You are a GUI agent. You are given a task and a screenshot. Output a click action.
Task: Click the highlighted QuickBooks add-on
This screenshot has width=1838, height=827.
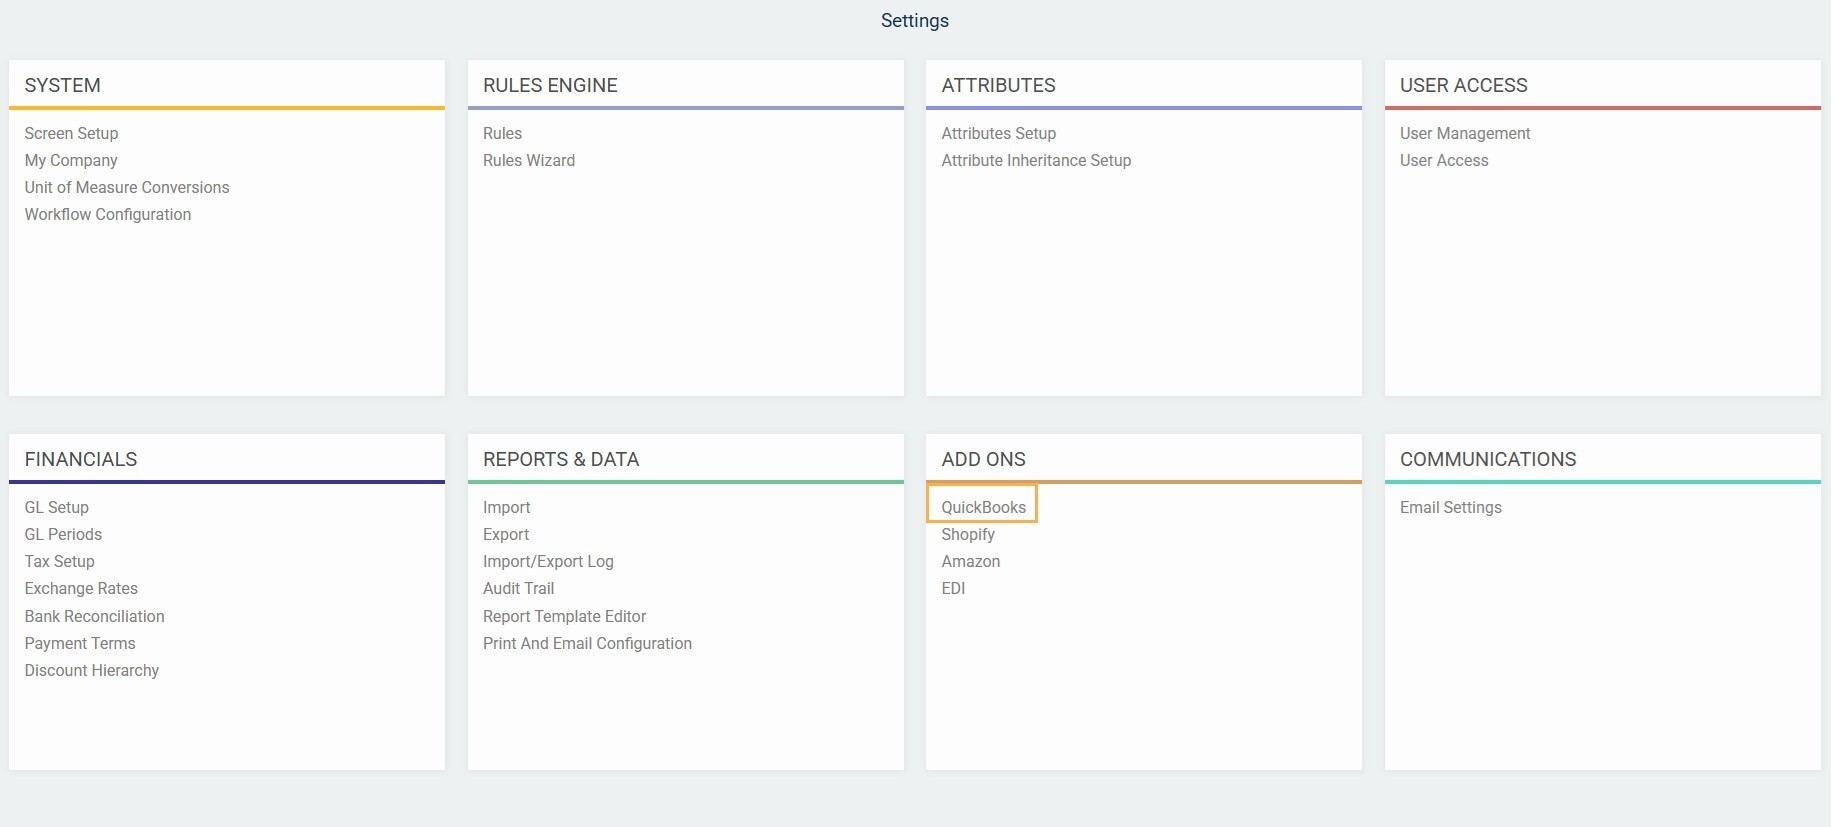[983, 507]
